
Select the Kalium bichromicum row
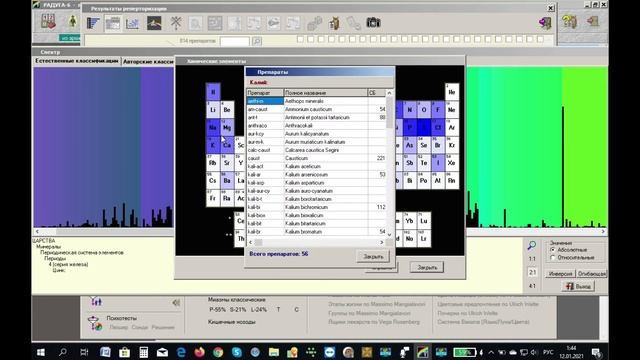(x=316, y=207)
